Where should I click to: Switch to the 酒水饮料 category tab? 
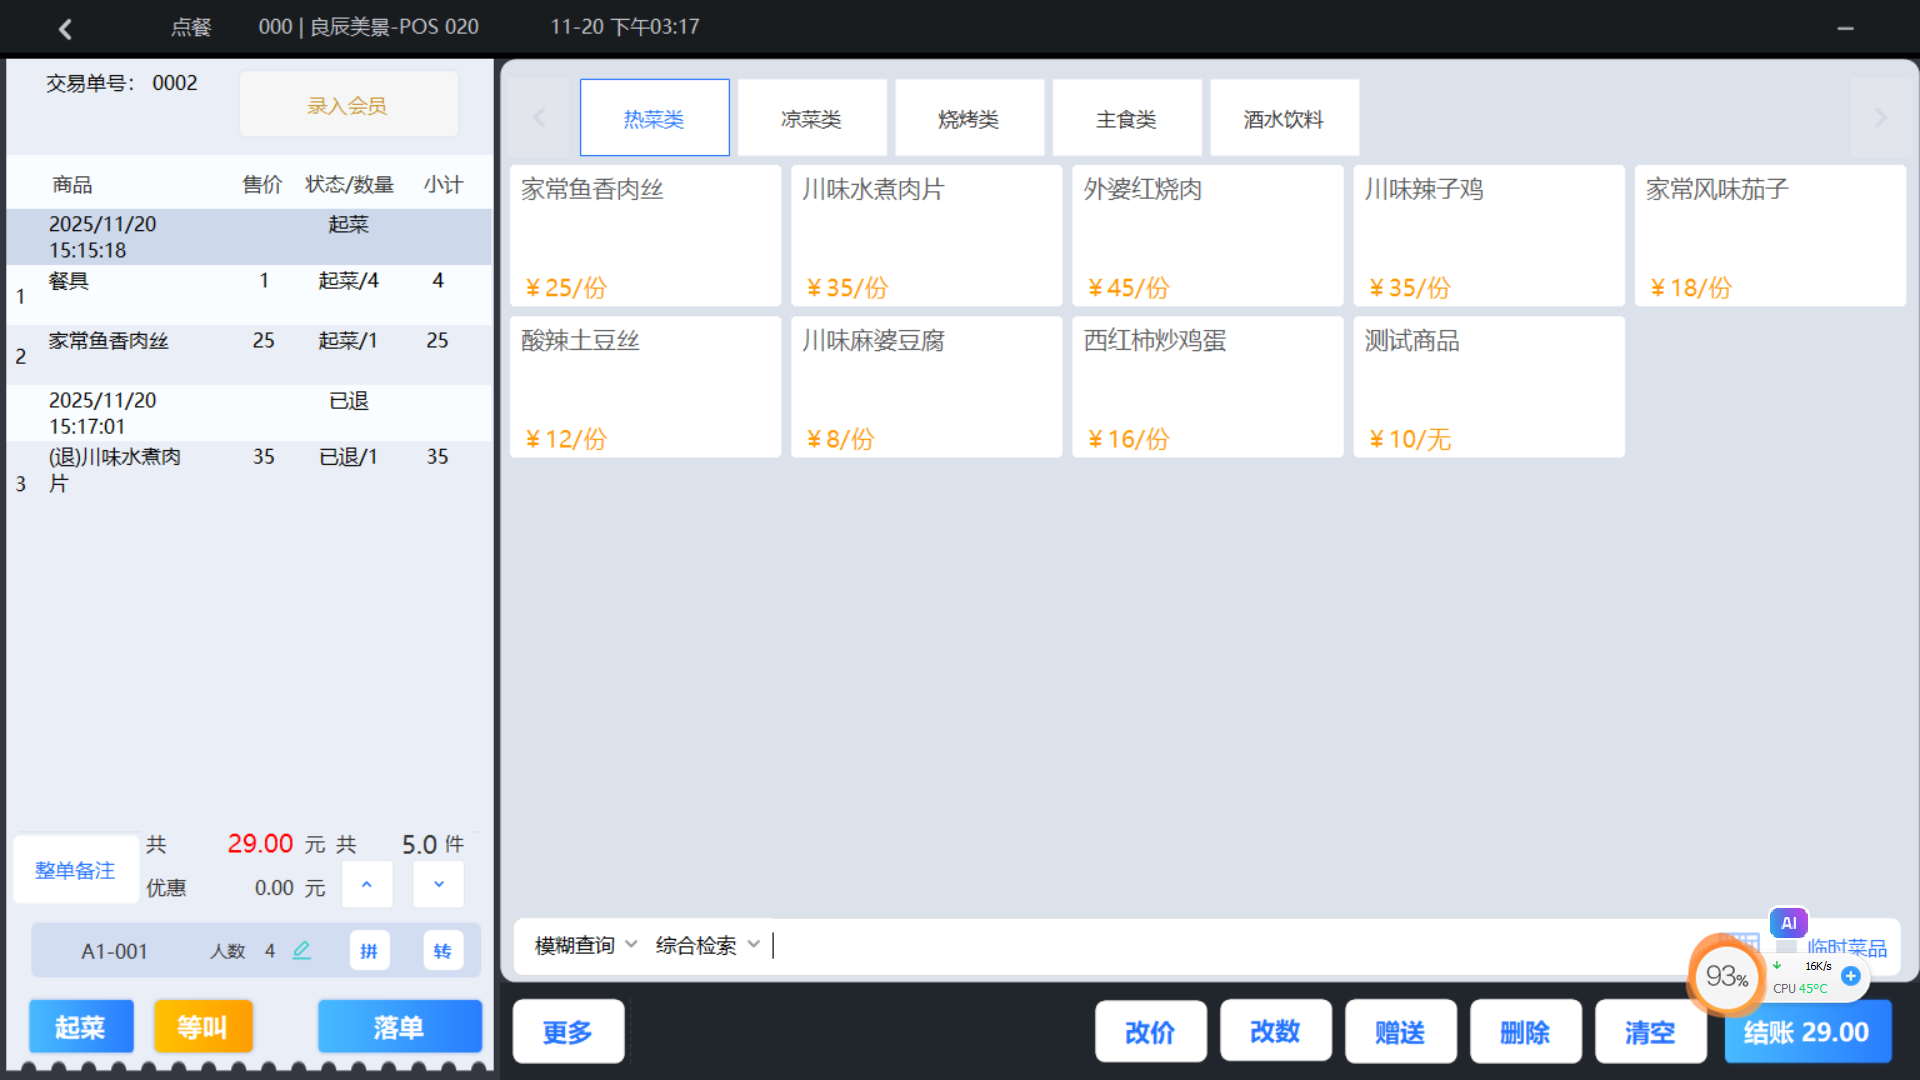1283,118
